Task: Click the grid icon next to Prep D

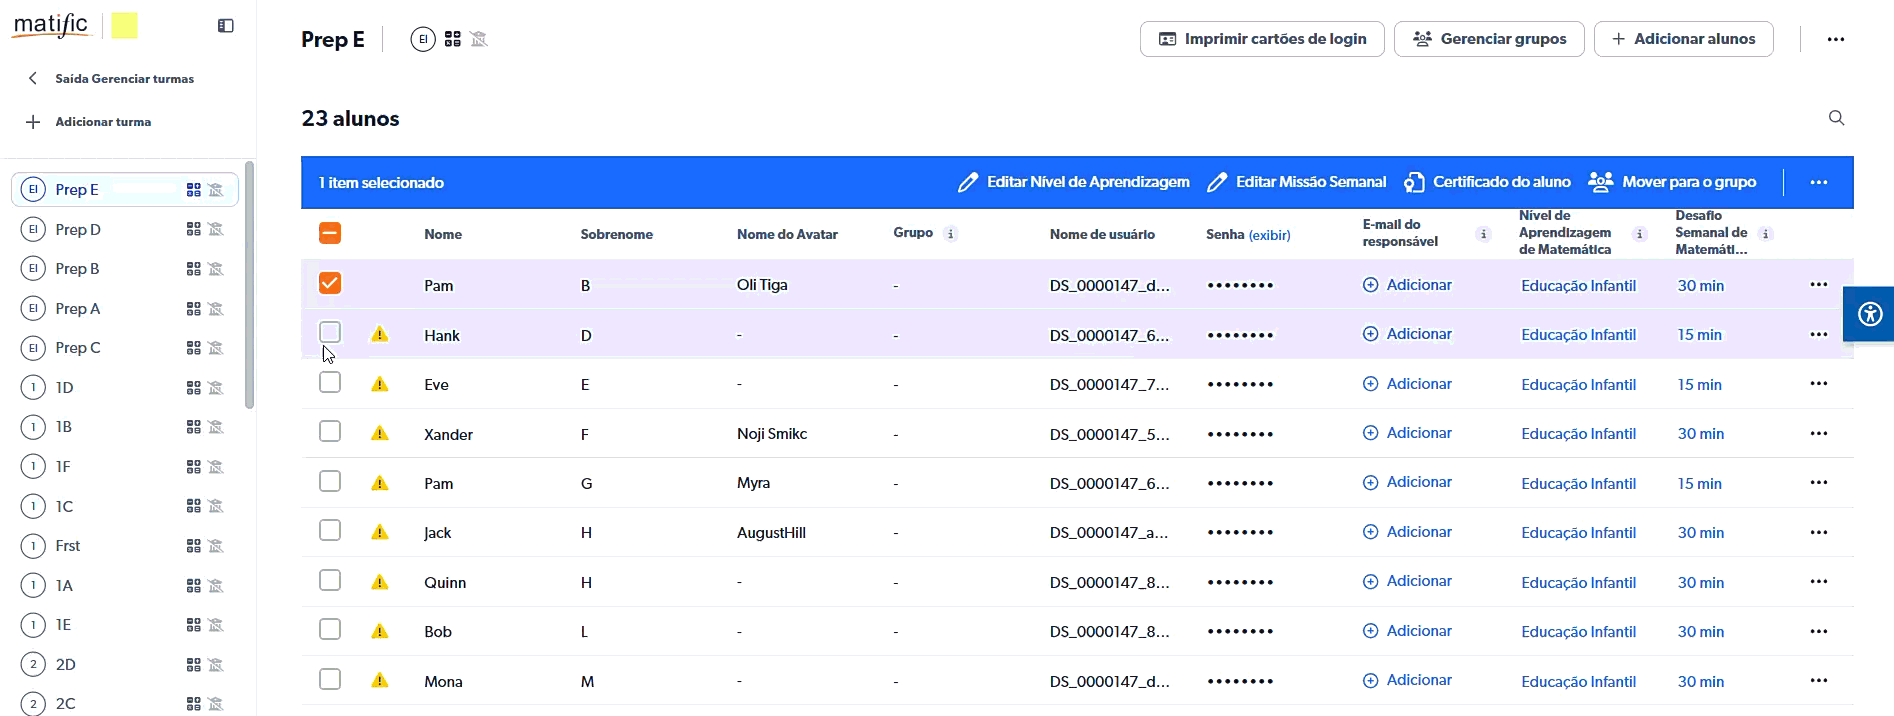Action: click(x=194, y=229)
